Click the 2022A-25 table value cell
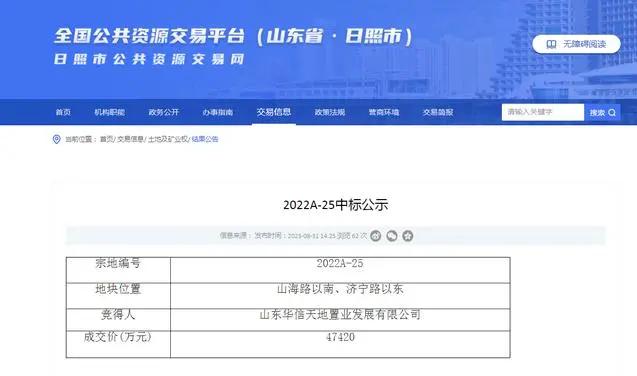The height and width of the screenshot is (376, 637). pyautogui.click(x=340, y=270)
